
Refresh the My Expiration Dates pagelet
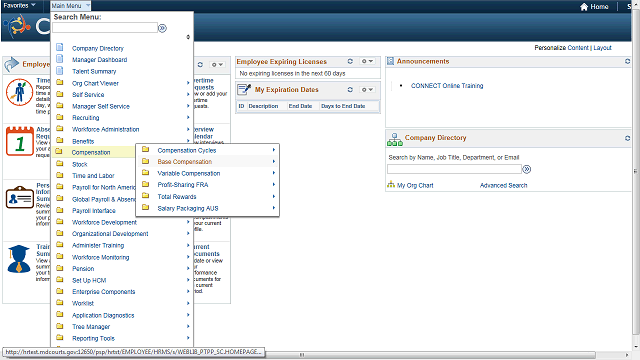pyautogui.click(x=350, y=89)
